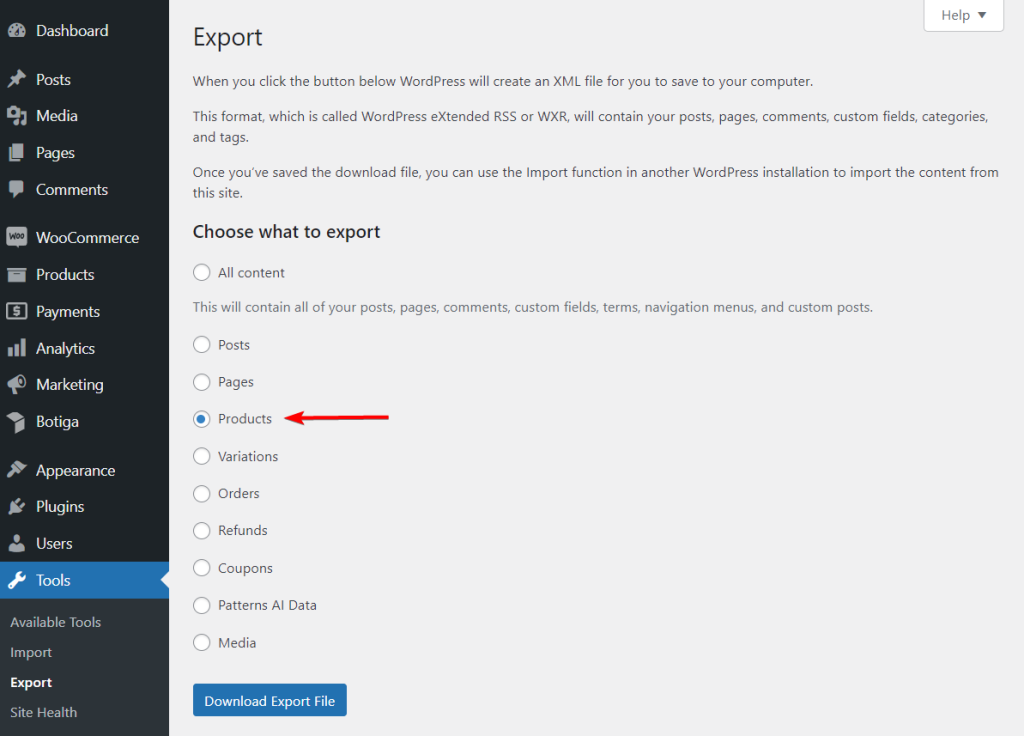Click the Dashboard gauge icon
This screenshot has width=1024, height=736.
pos(17,30)
